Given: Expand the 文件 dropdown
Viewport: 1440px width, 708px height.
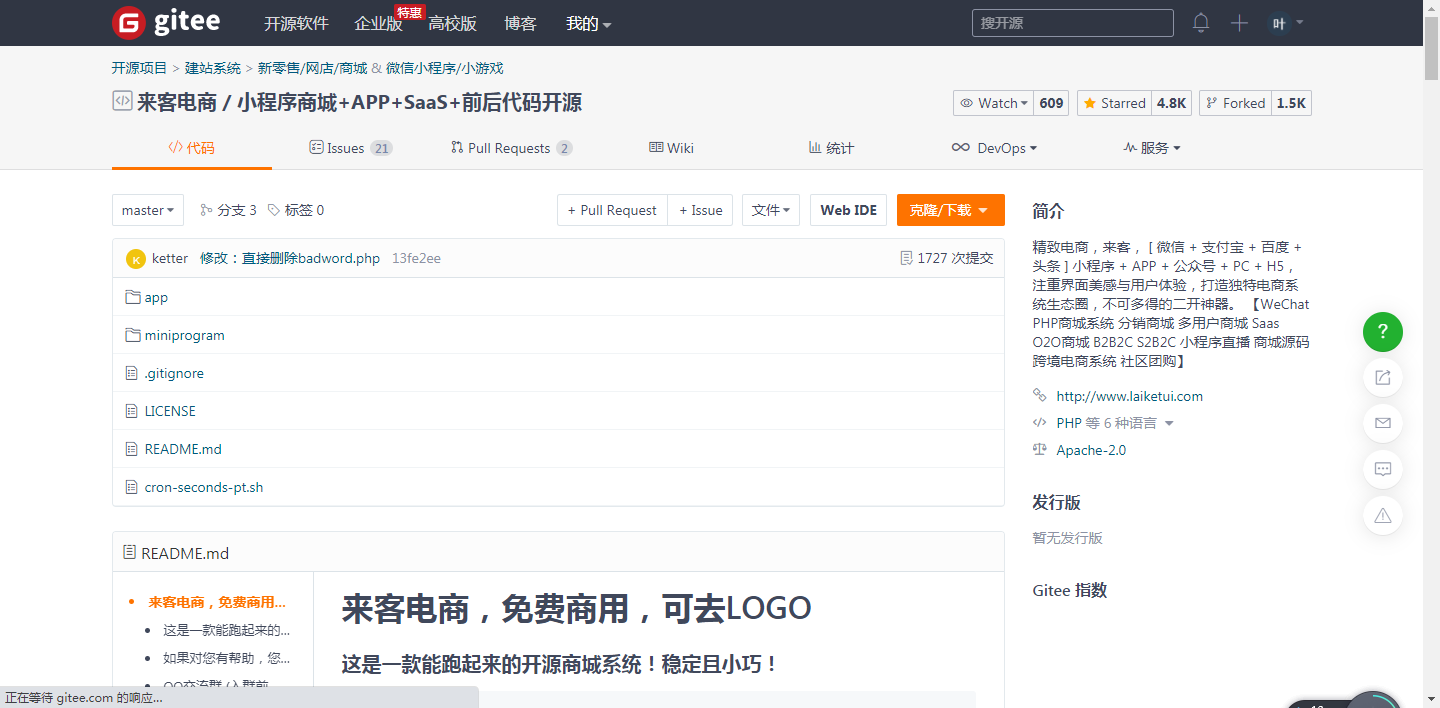Looking at the screenshot, I should pos(771,210).
